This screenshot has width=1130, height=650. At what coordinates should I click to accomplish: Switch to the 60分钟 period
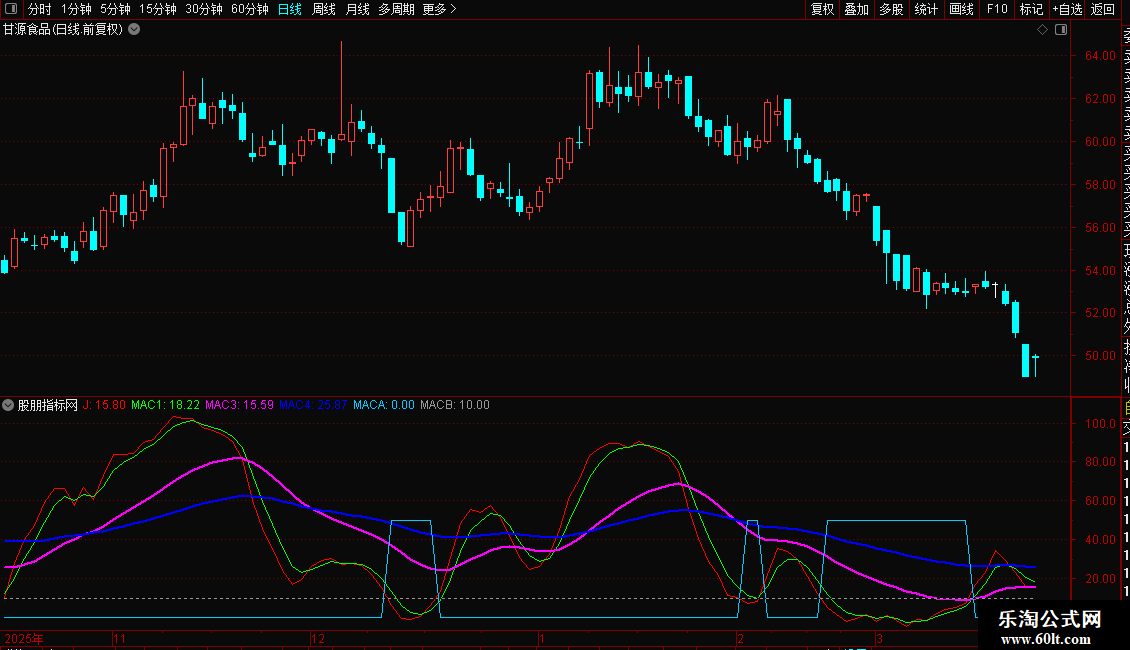[x=249, y=9]
